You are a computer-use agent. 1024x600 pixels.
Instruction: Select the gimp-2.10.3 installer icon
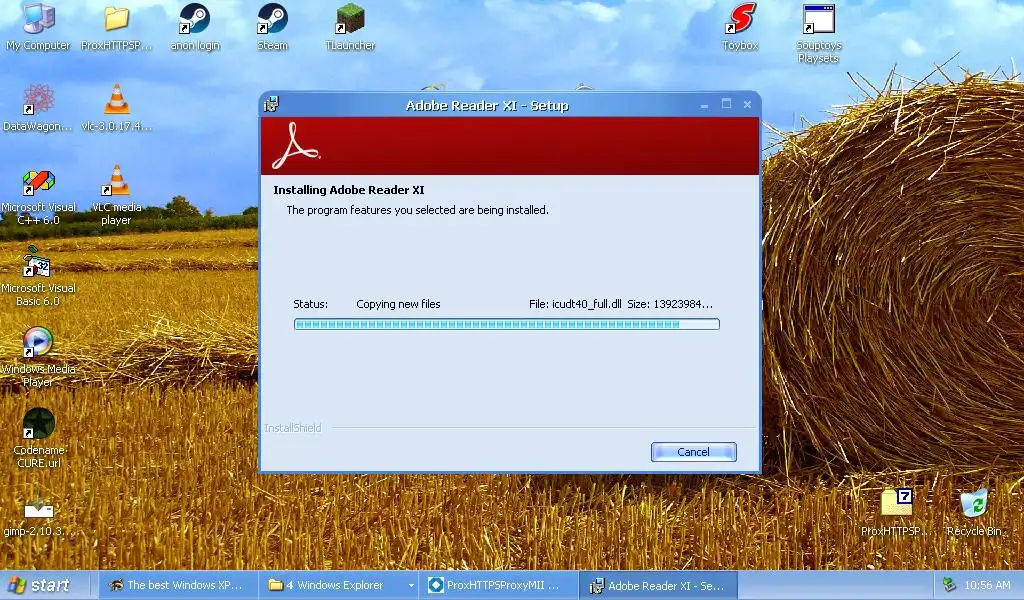pyautogui.click(x=38, y=514)
